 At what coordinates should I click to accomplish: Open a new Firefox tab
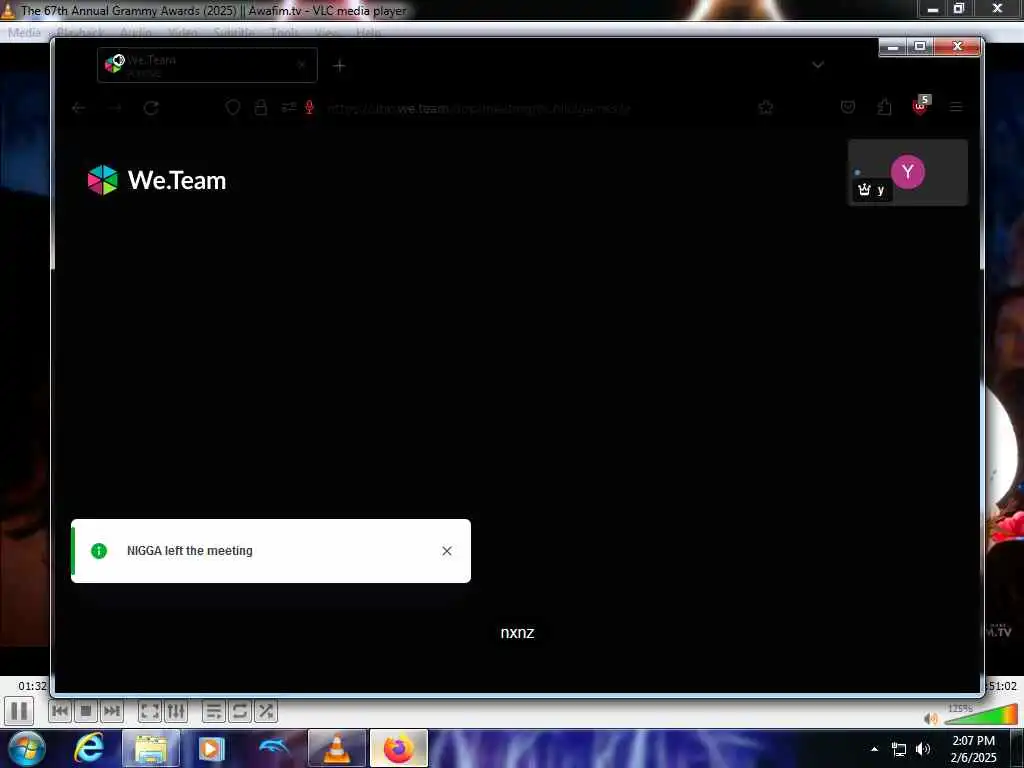click(x=339, y=65)
